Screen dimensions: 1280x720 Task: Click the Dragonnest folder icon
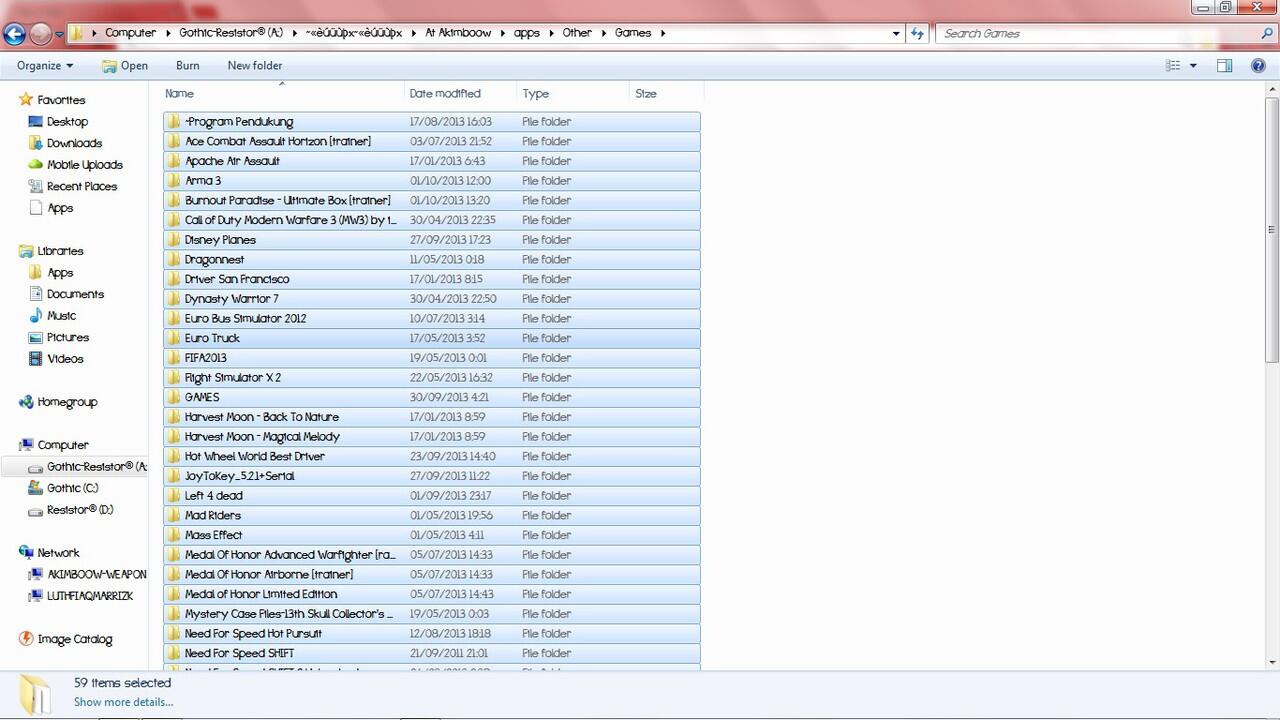[x=174, y=260]
